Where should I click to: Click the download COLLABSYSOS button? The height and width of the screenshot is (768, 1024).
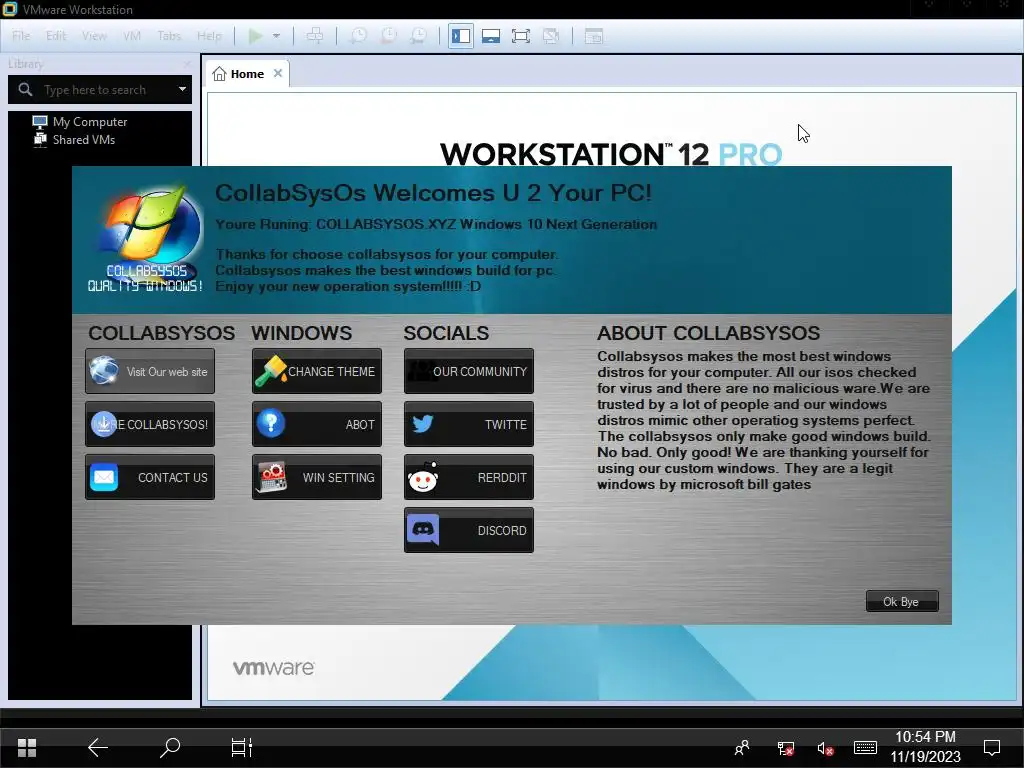(x=150, y=424)
